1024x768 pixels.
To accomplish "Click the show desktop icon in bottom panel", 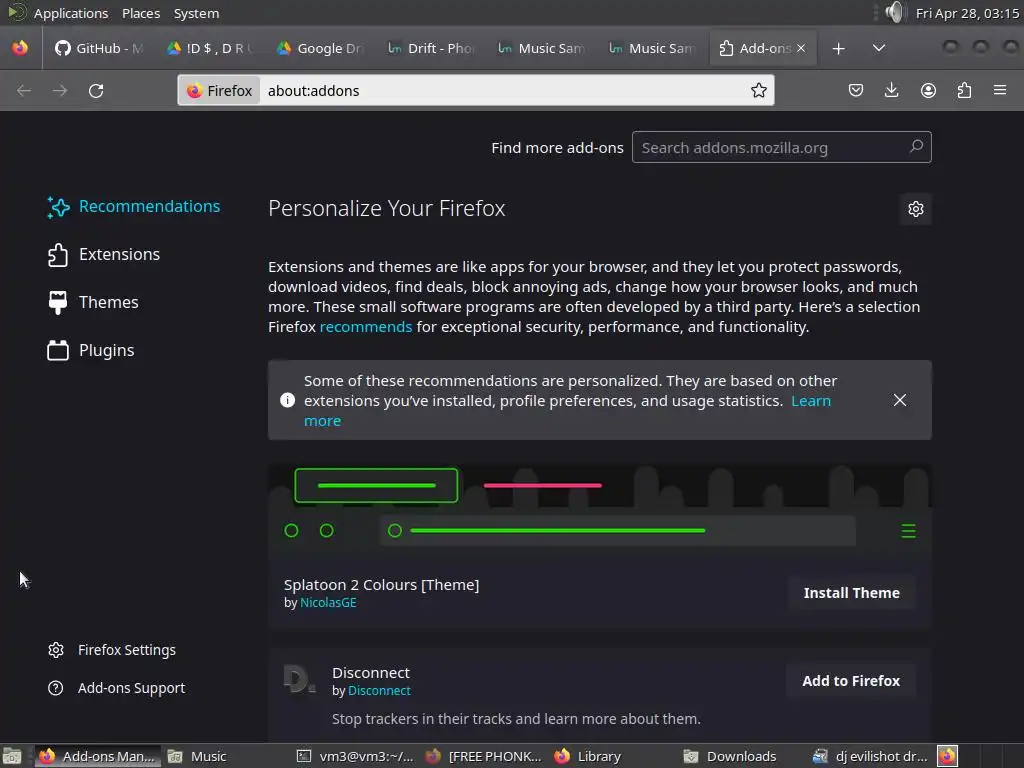I will click(x=12, y=756).
